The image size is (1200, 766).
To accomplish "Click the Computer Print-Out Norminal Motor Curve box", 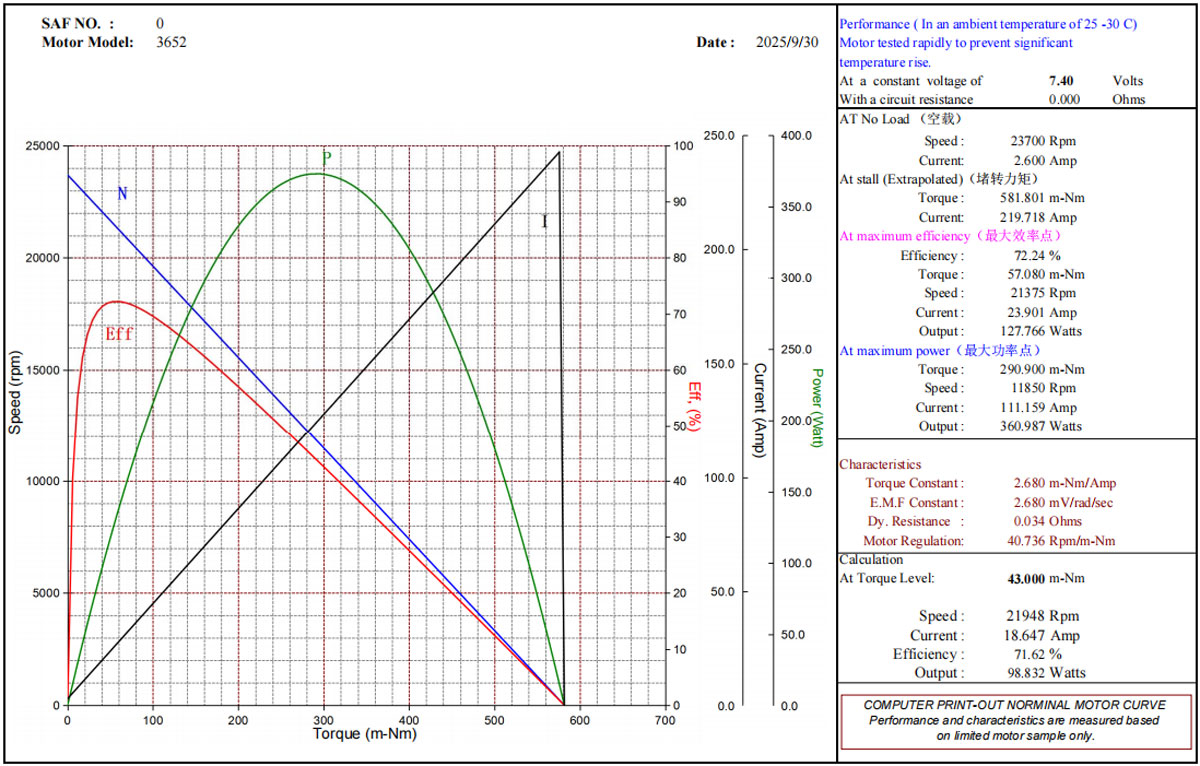I will click(x=1014, y=720).
